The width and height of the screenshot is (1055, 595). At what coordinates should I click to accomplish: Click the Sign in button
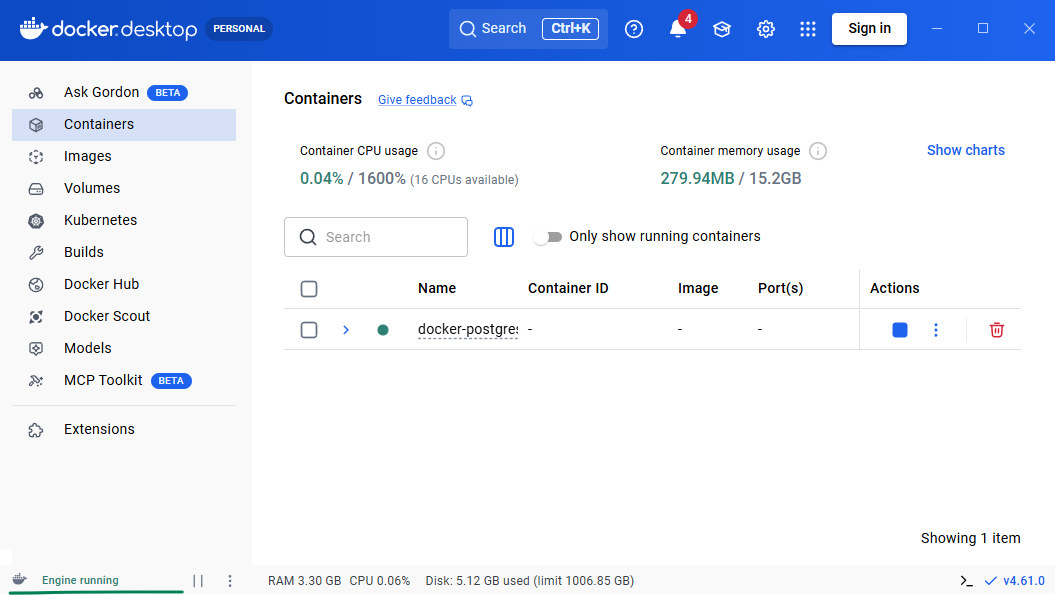click(868, 29)
